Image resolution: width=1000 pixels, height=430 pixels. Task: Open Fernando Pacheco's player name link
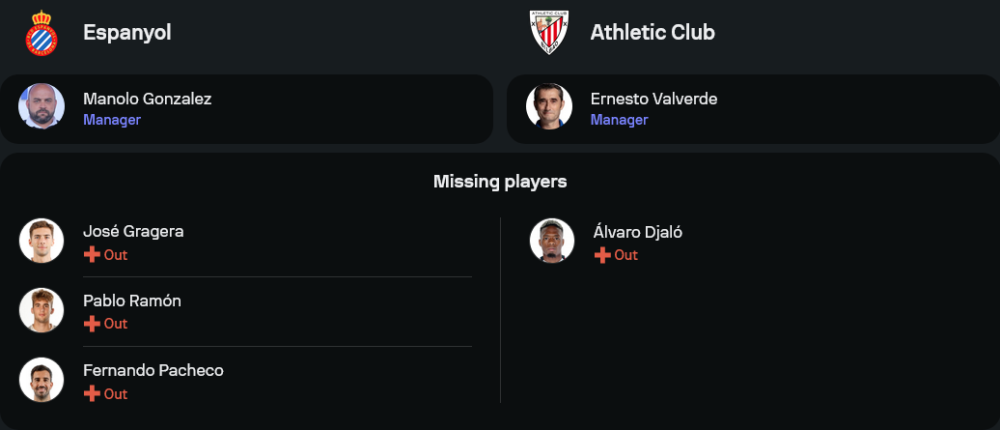(x=153, y=370)
